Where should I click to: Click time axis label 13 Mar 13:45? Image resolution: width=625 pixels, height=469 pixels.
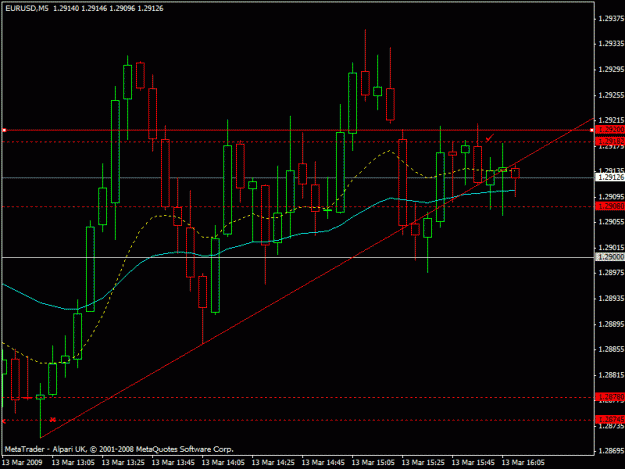[173, 463]
